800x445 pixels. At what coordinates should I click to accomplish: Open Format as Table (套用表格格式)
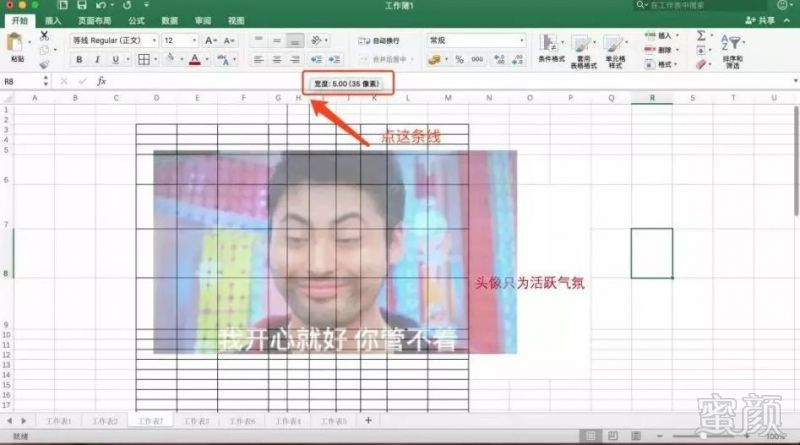click(x=583, y=52)
